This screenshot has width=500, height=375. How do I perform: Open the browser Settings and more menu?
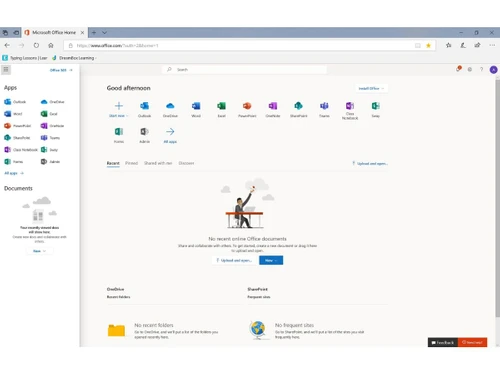[492, 45]
